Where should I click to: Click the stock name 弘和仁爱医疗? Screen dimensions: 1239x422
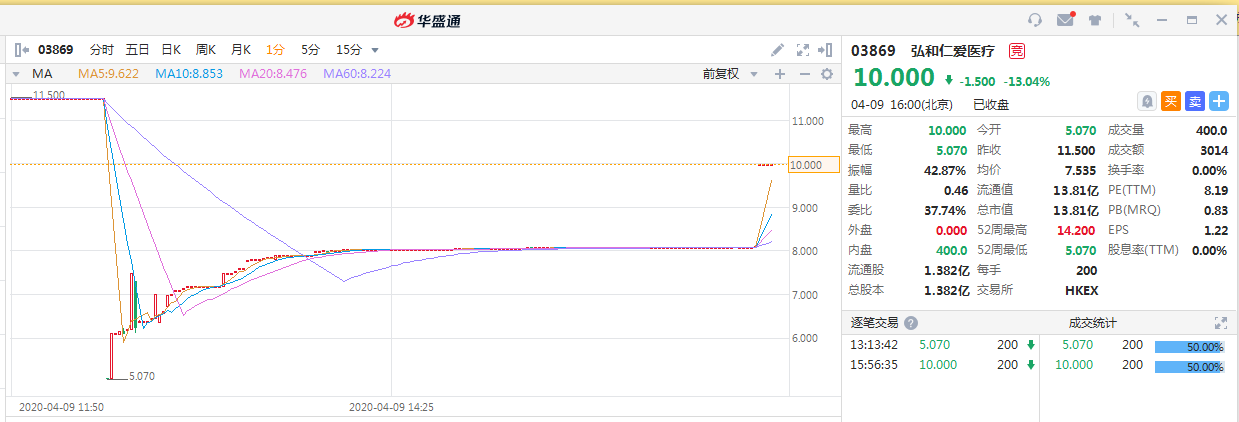(954, 50)
